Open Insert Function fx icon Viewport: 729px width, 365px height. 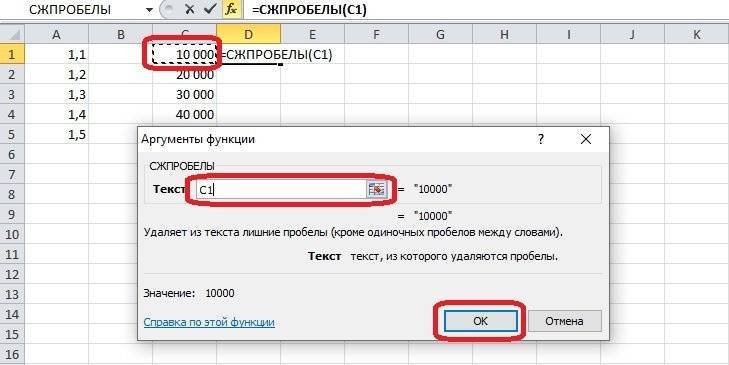231,9
